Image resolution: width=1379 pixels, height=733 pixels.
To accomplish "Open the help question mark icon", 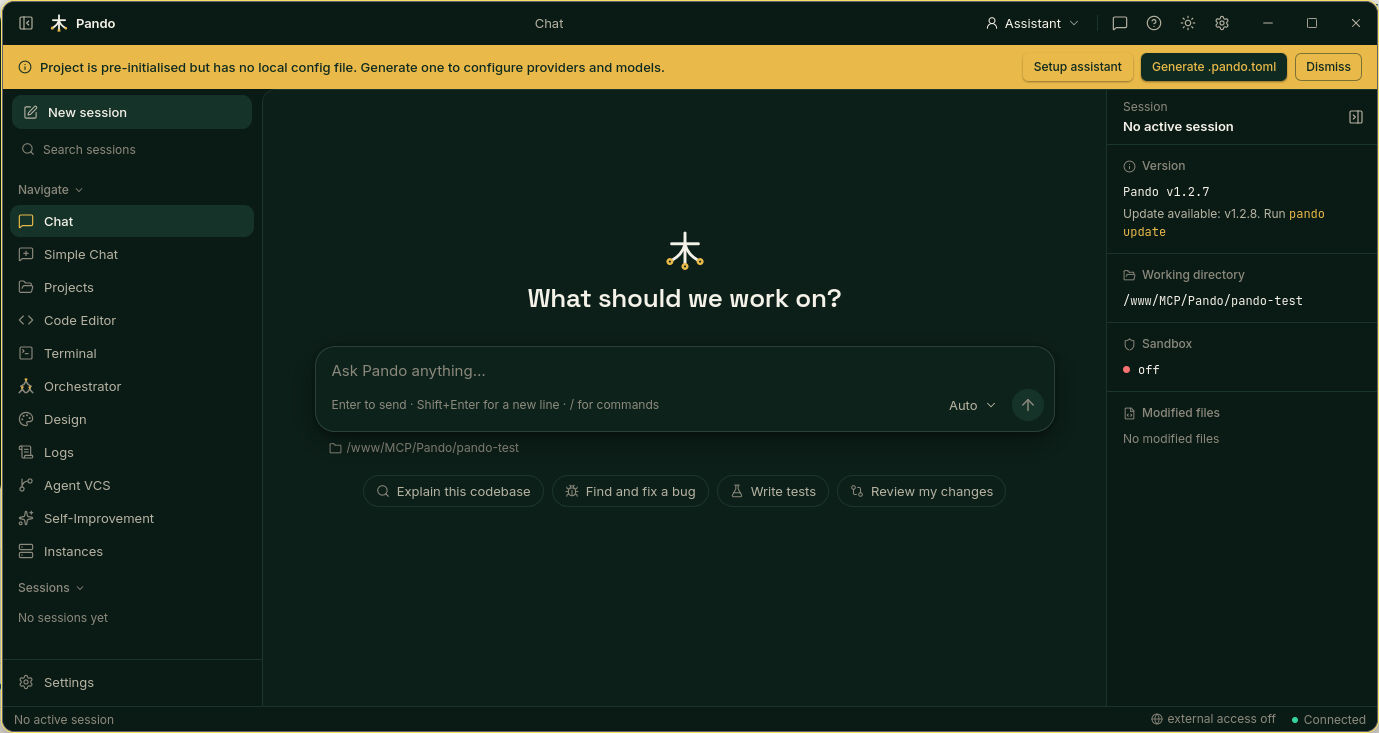I will (1154, 23).
